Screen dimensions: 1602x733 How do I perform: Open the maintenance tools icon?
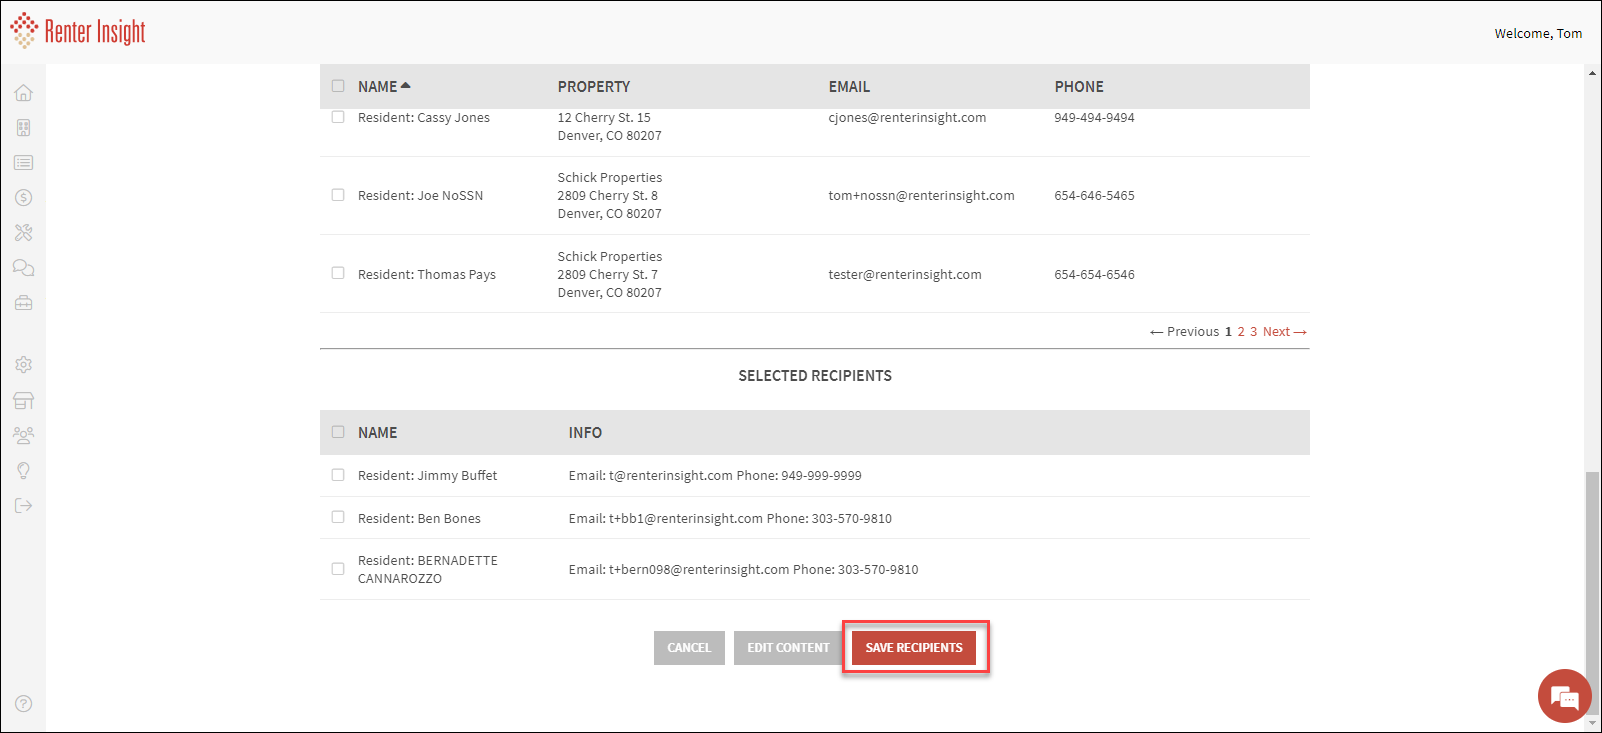point(24,233)
